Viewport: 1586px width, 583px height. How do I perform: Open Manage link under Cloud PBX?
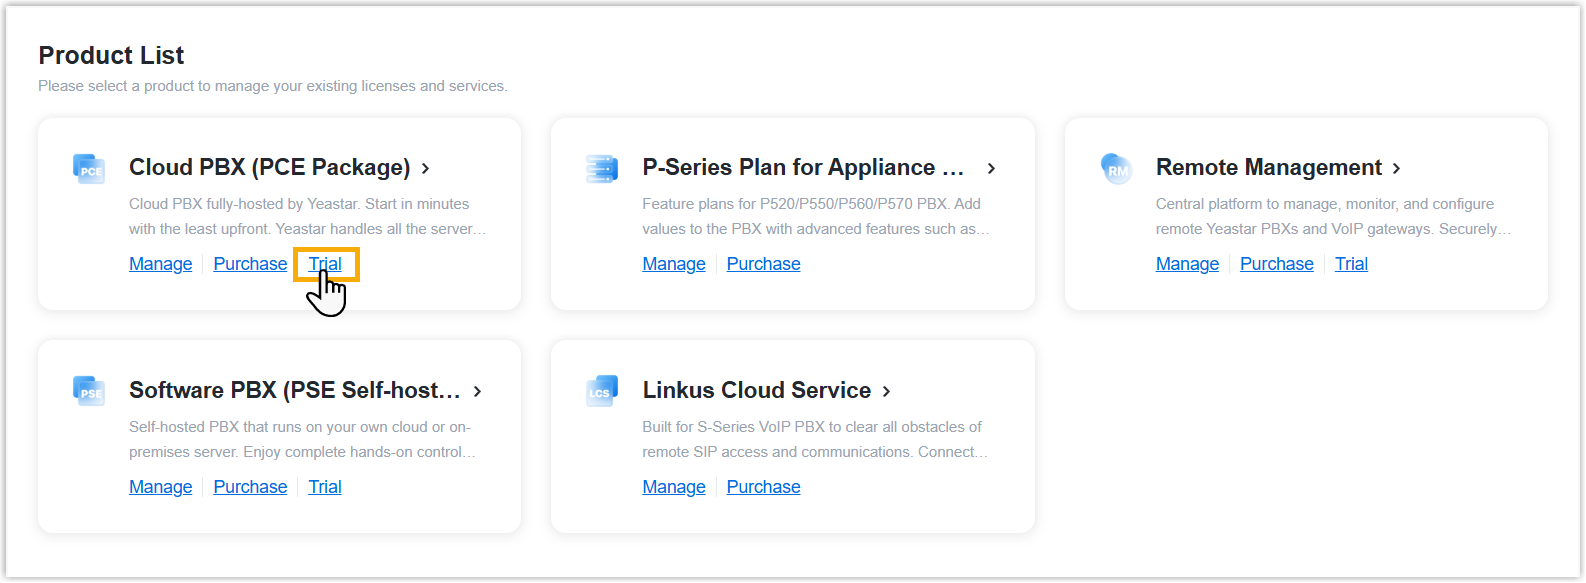point(160,264)
